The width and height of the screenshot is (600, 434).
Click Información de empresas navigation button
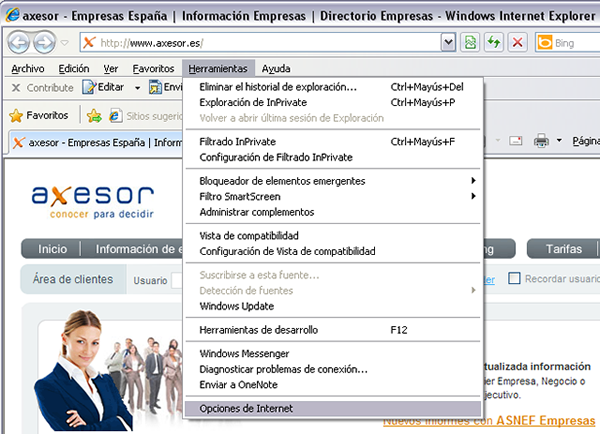133,249
